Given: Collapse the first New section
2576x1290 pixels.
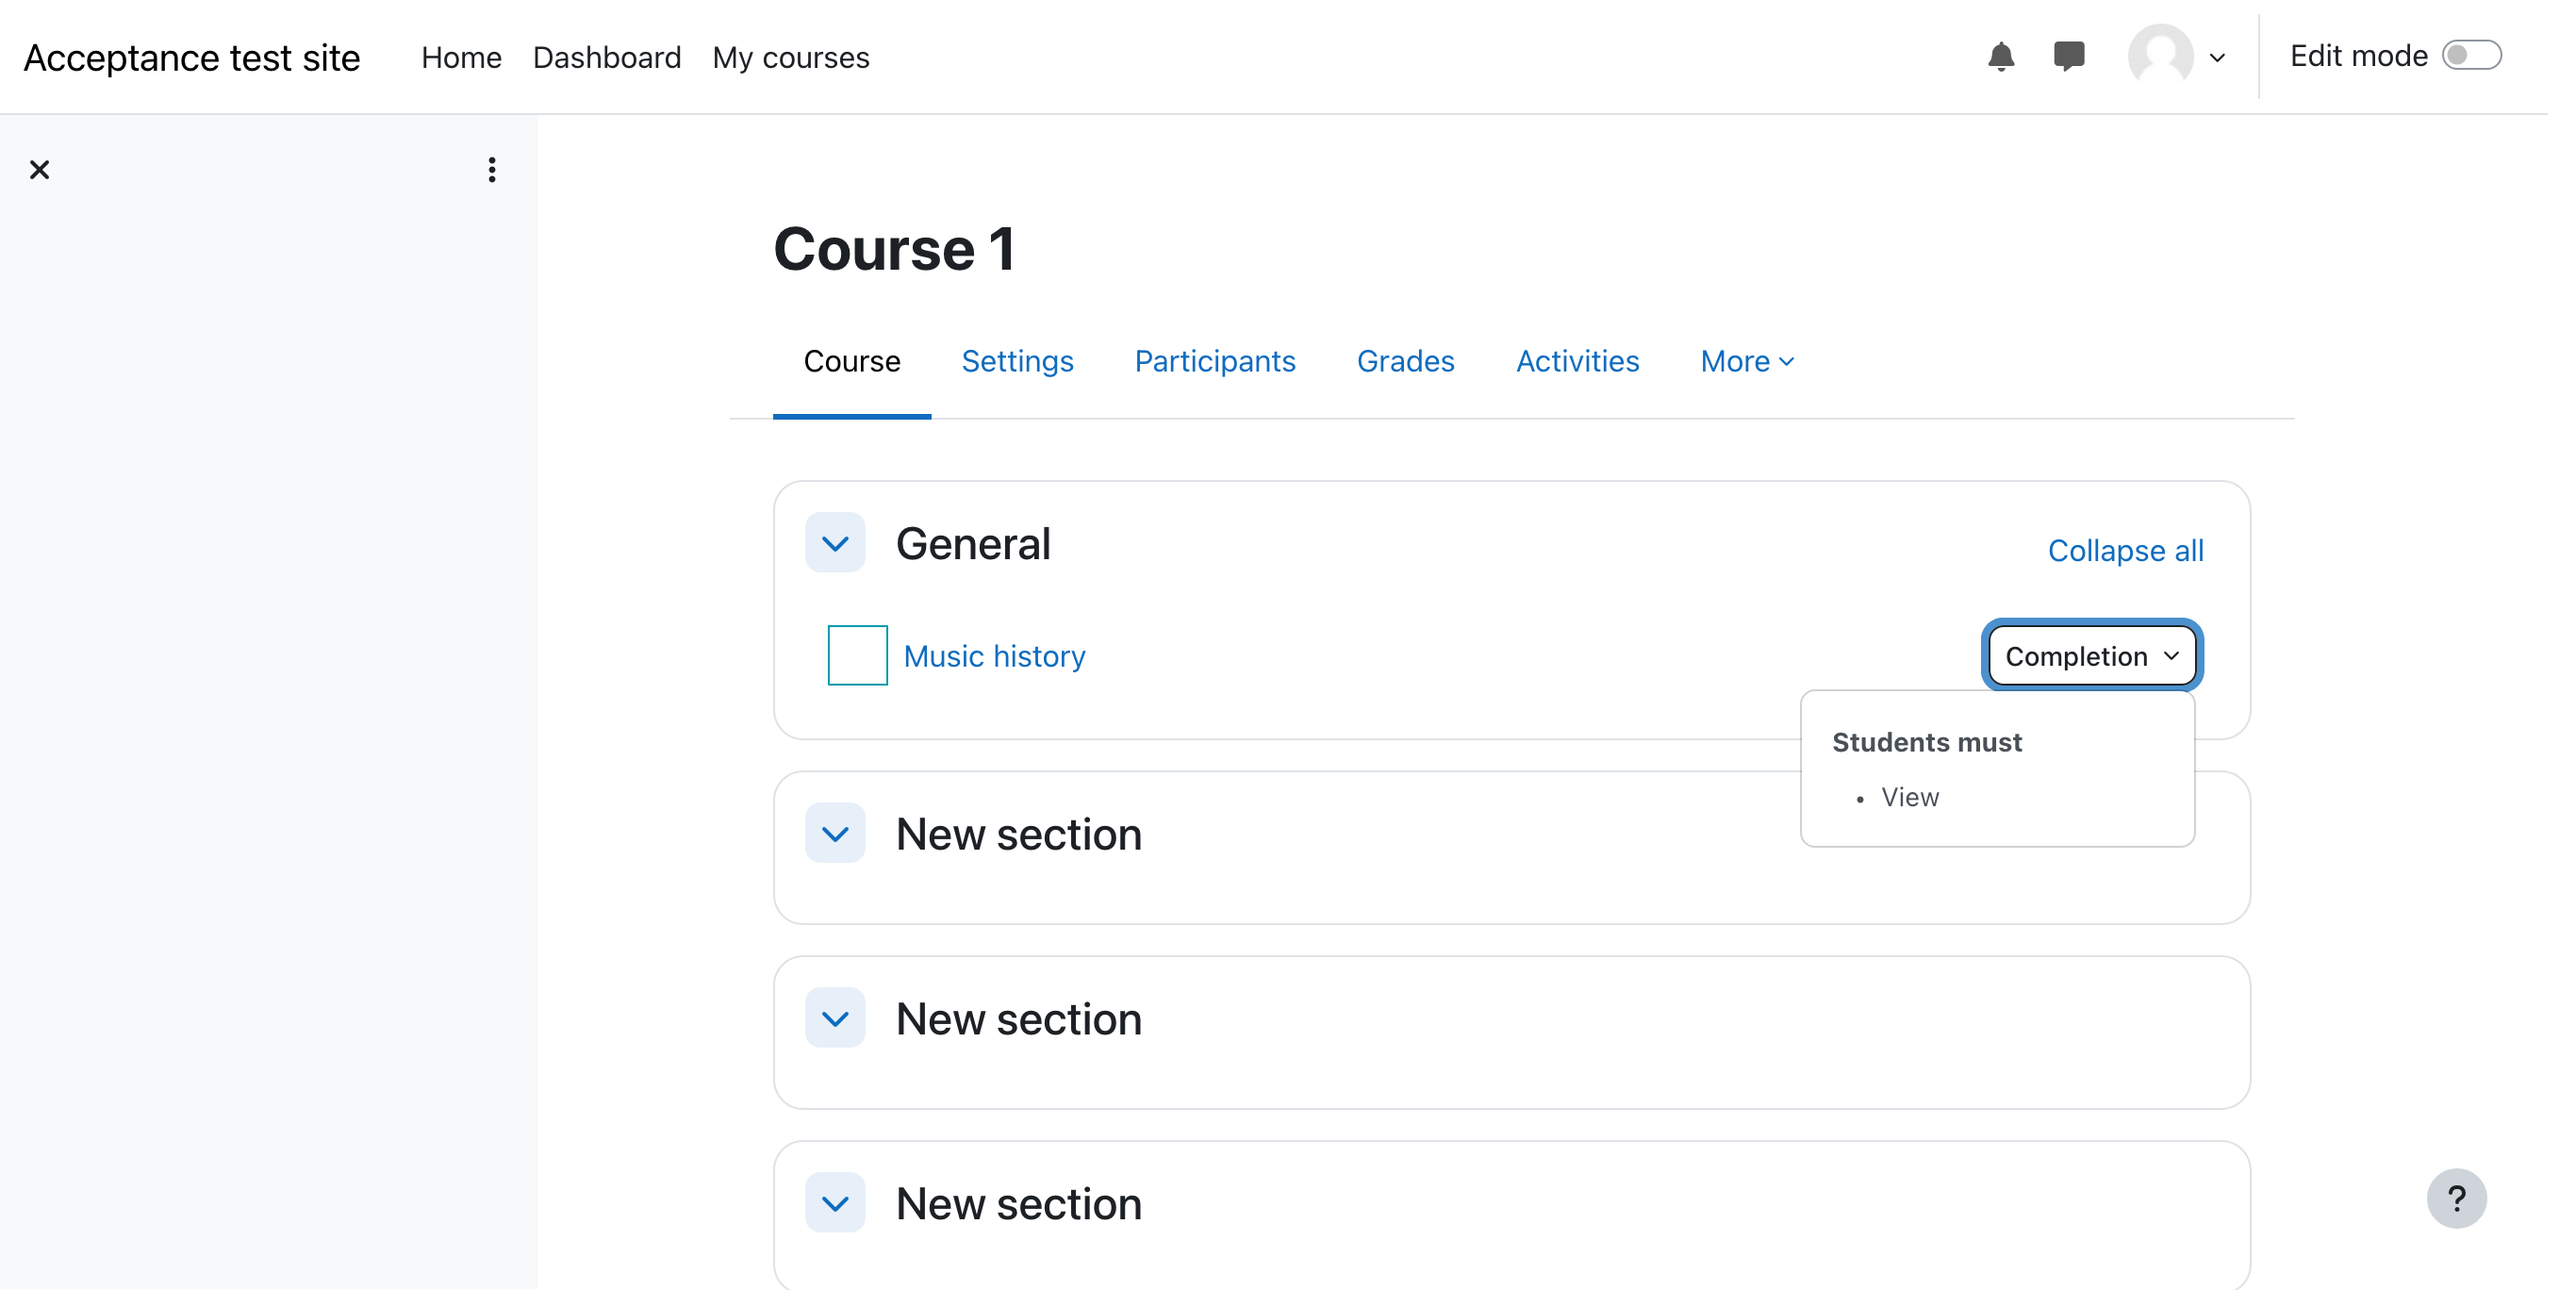Looking at the screenshot, I should click(x=835, y=833).
